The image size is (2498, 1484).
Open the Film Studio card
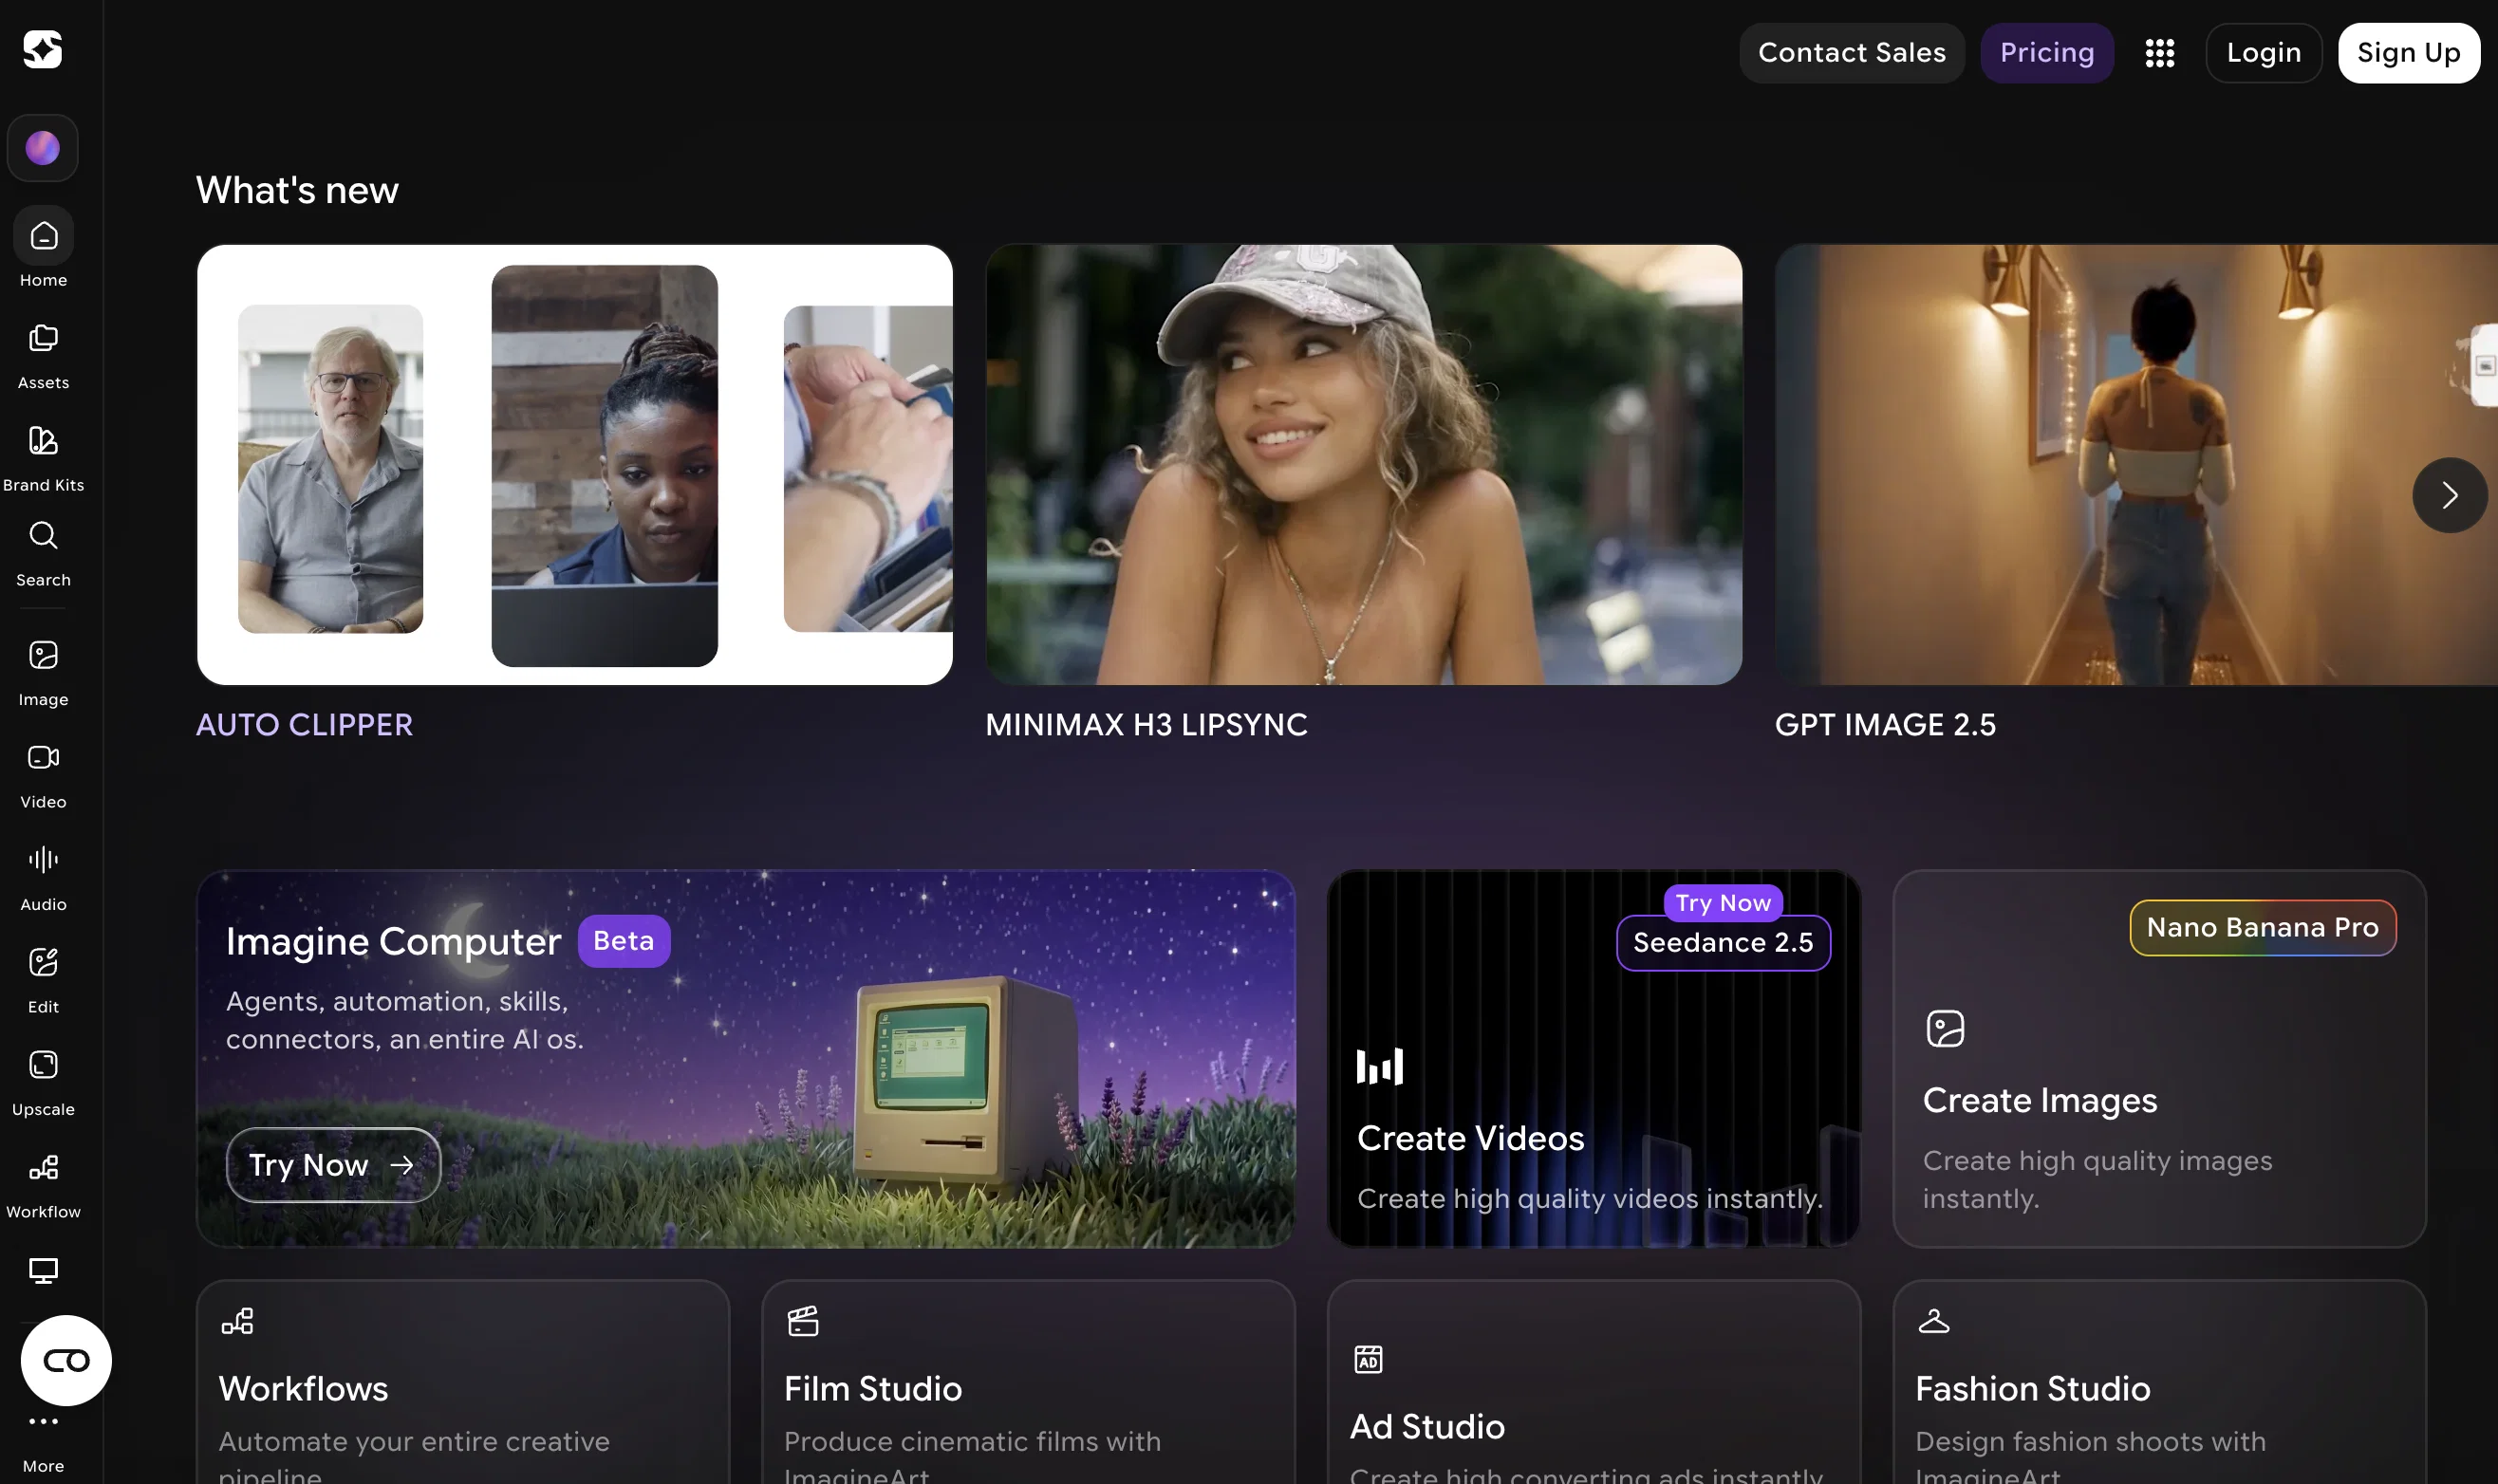click(1027, 1382)
